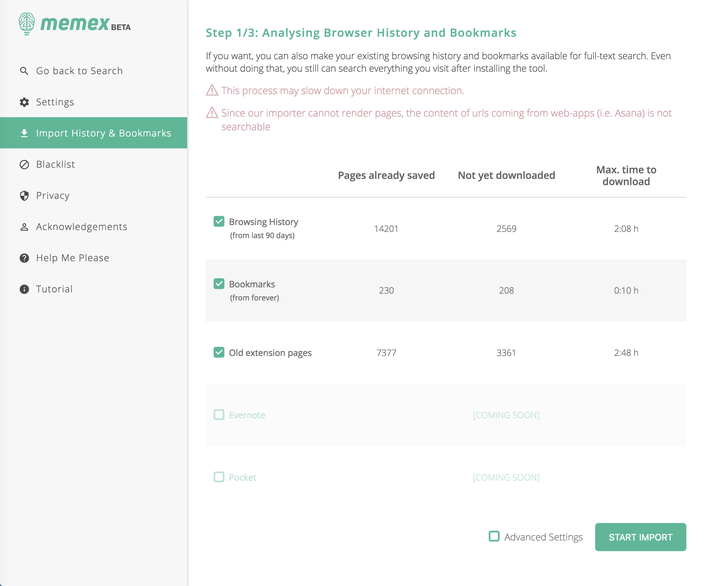Image resolution: width=720 pixels, height=586 pixels.
Task: Uncheck the Browsing History checkbox
Action: 219,221
